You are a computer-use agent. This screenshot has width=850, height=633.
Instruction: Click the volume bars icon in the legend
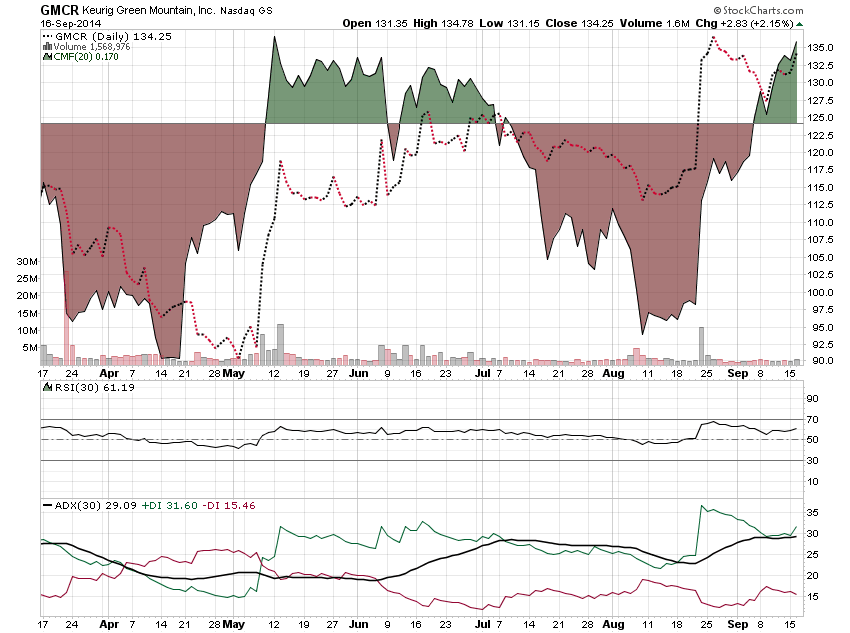(x=47, y=47)
